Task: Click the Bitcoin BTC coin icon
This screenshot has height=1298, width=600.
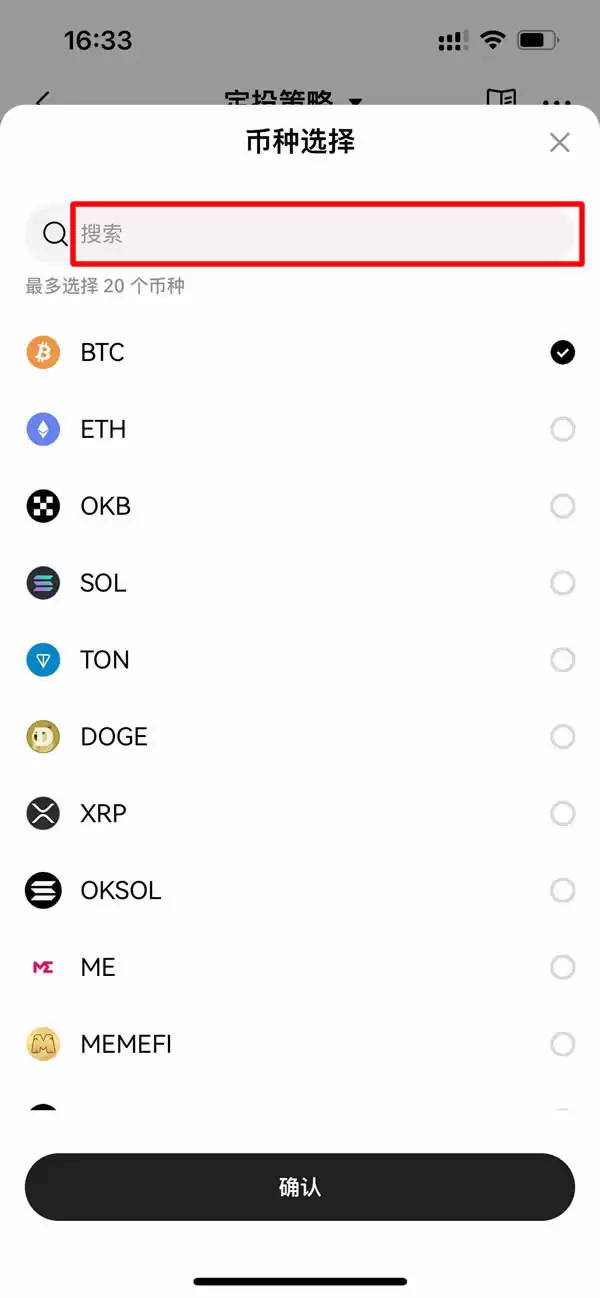Action: tap(42, 352)
